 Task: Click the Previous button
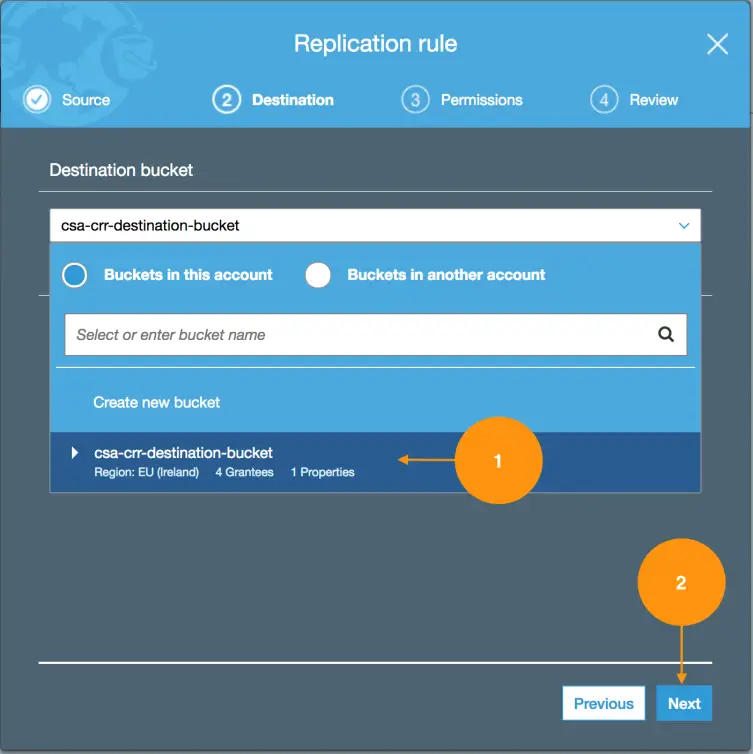point(603,704)
